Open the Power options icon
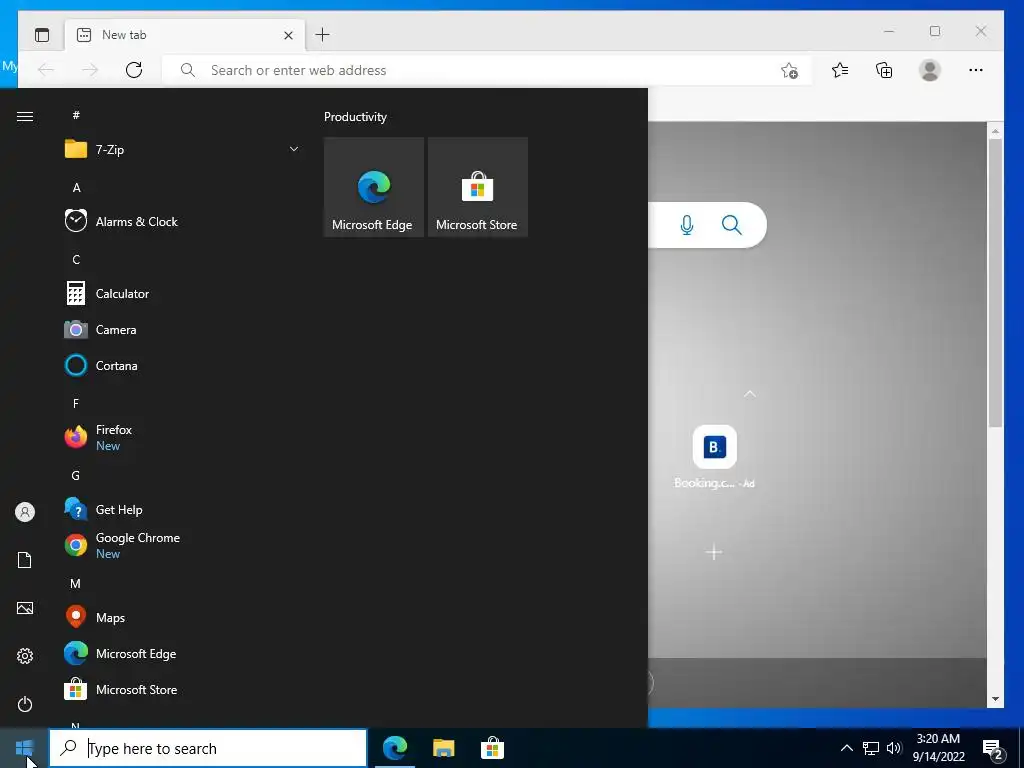The image size is (1024, 768). tap(25, 704)
